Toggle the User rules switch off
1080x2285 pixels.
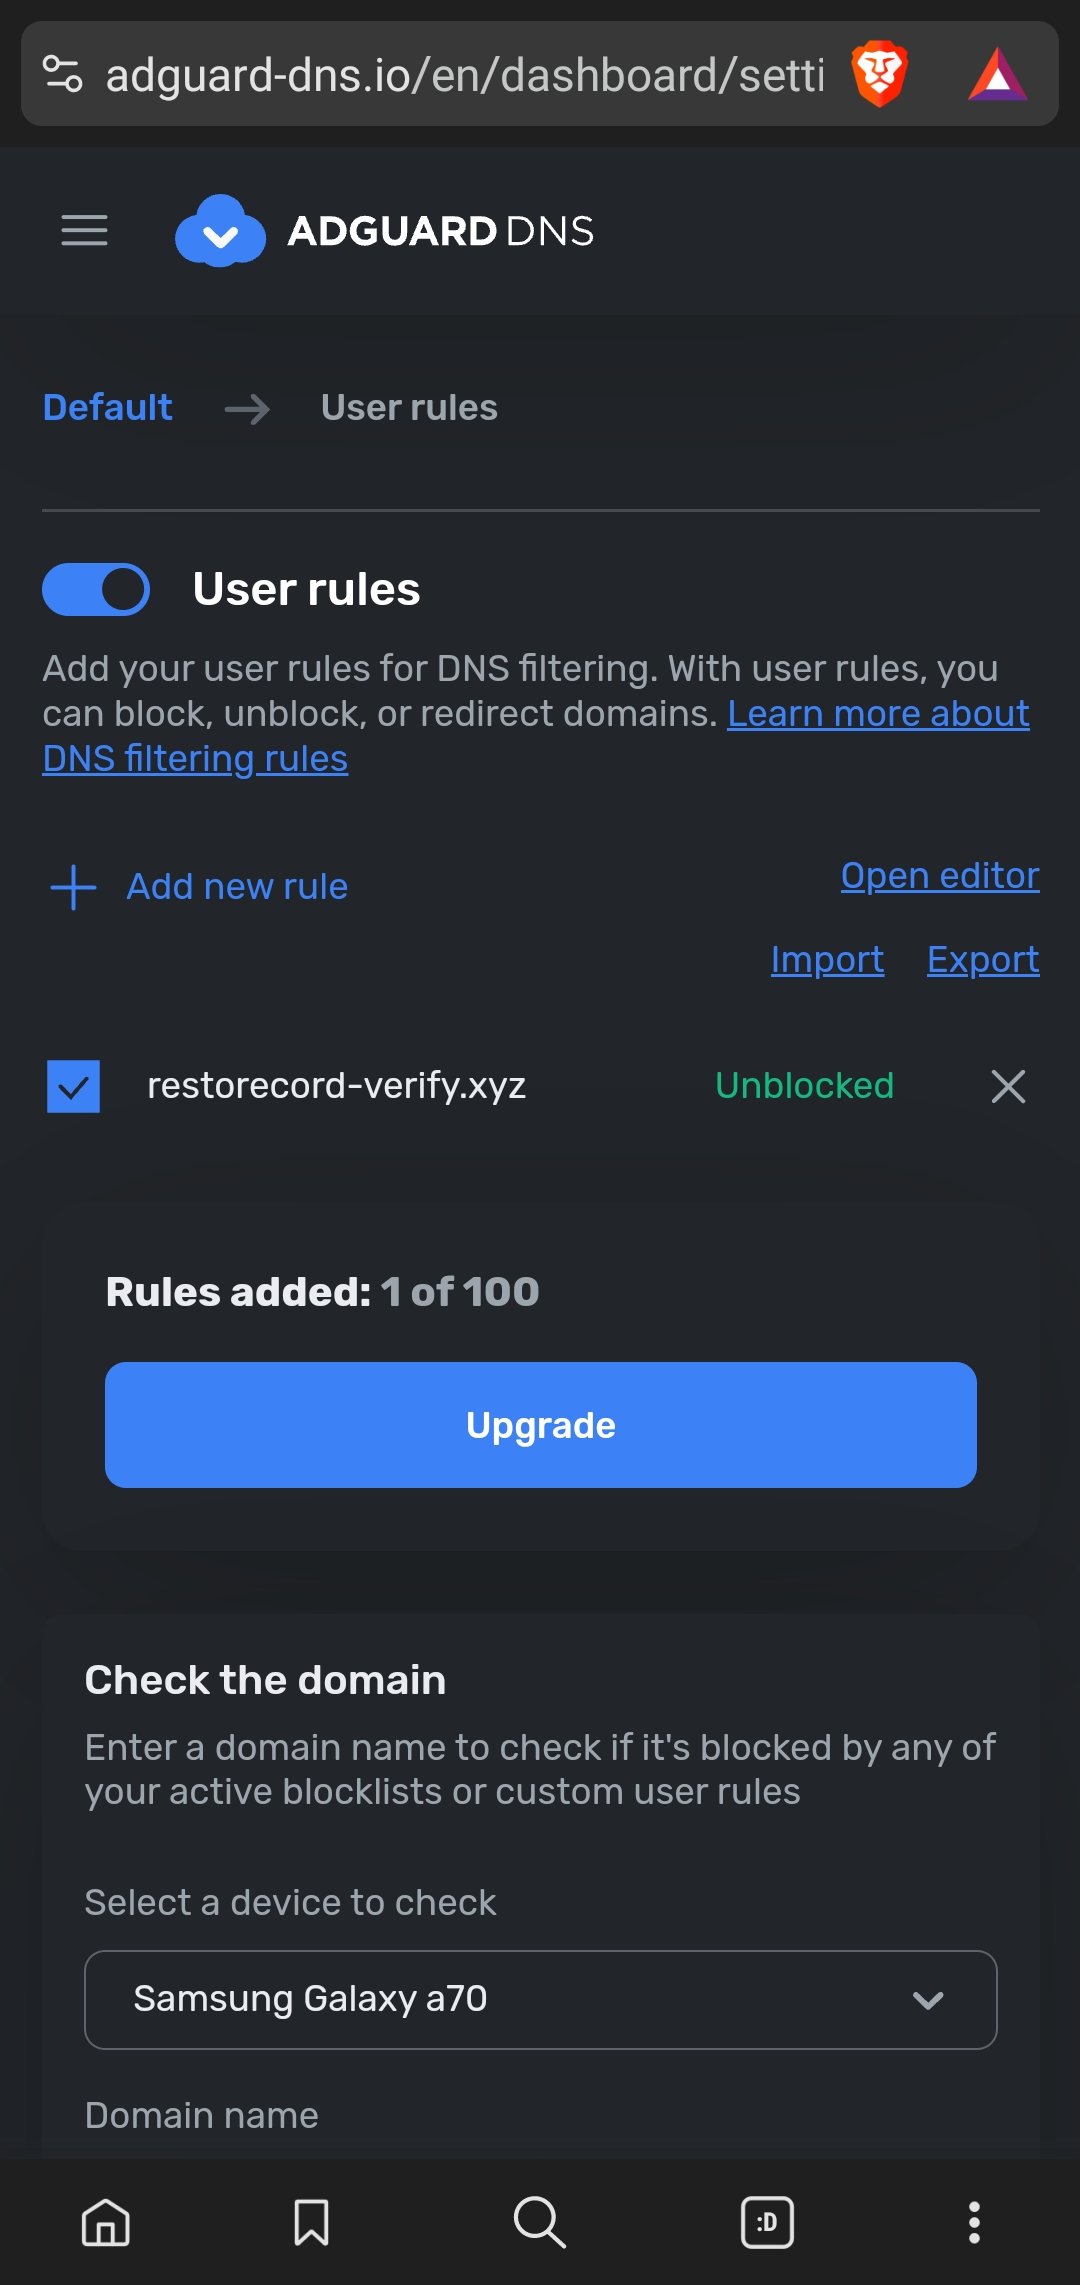pyautogui.click(x=96, y=589)
